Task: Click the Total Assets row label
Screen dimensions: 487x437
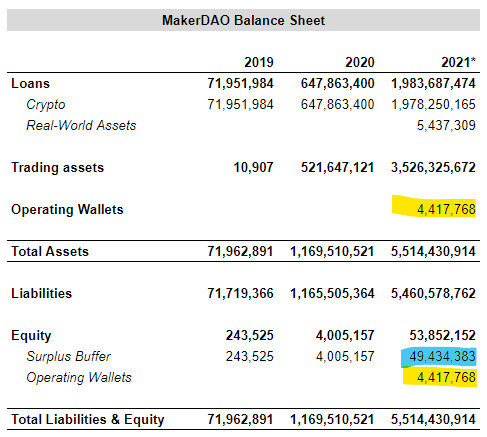Action: pyautogui.click(x=50, y=251)
